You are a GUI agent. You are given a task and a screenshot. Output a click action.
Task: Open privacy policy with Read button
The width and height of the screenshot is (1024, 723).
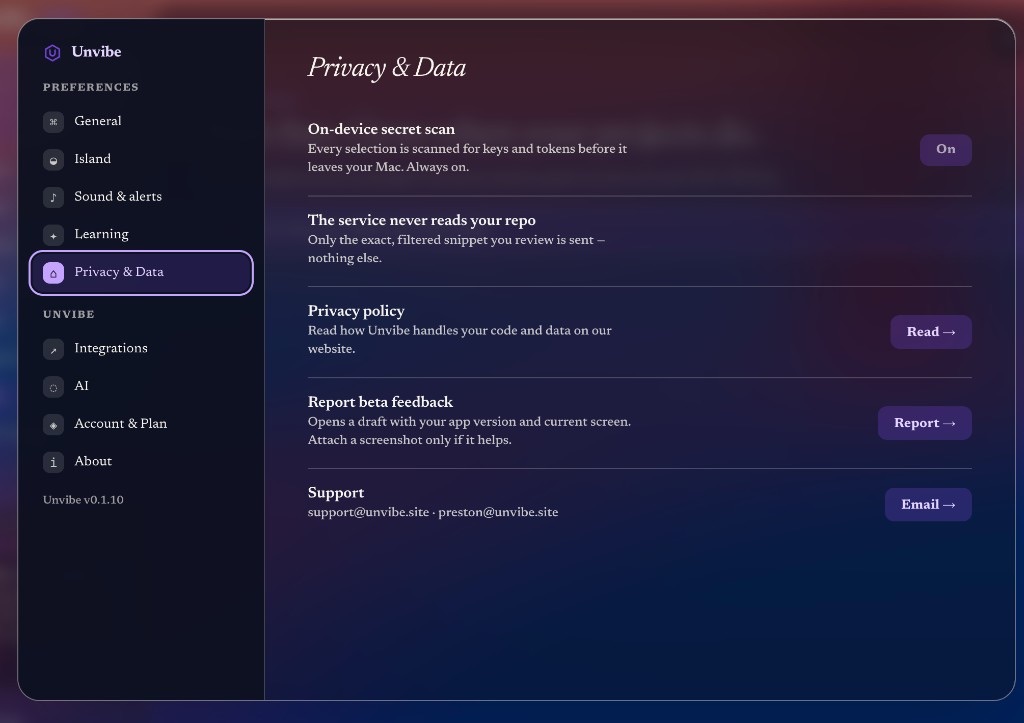931,332
